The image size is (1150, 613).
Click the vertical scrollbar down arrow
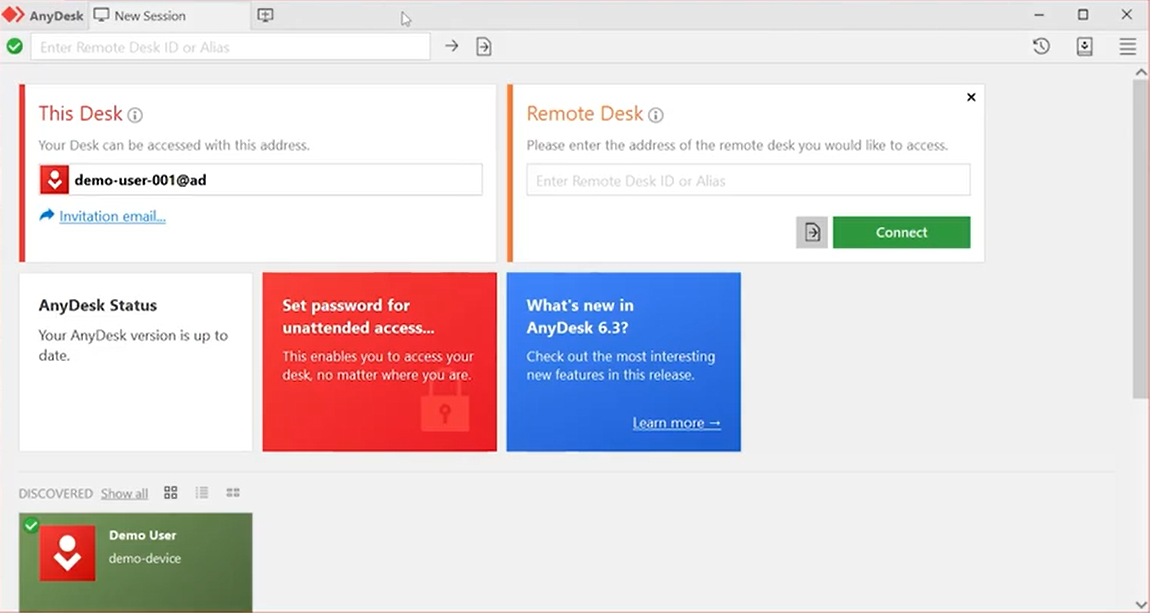coord(1140,605)
